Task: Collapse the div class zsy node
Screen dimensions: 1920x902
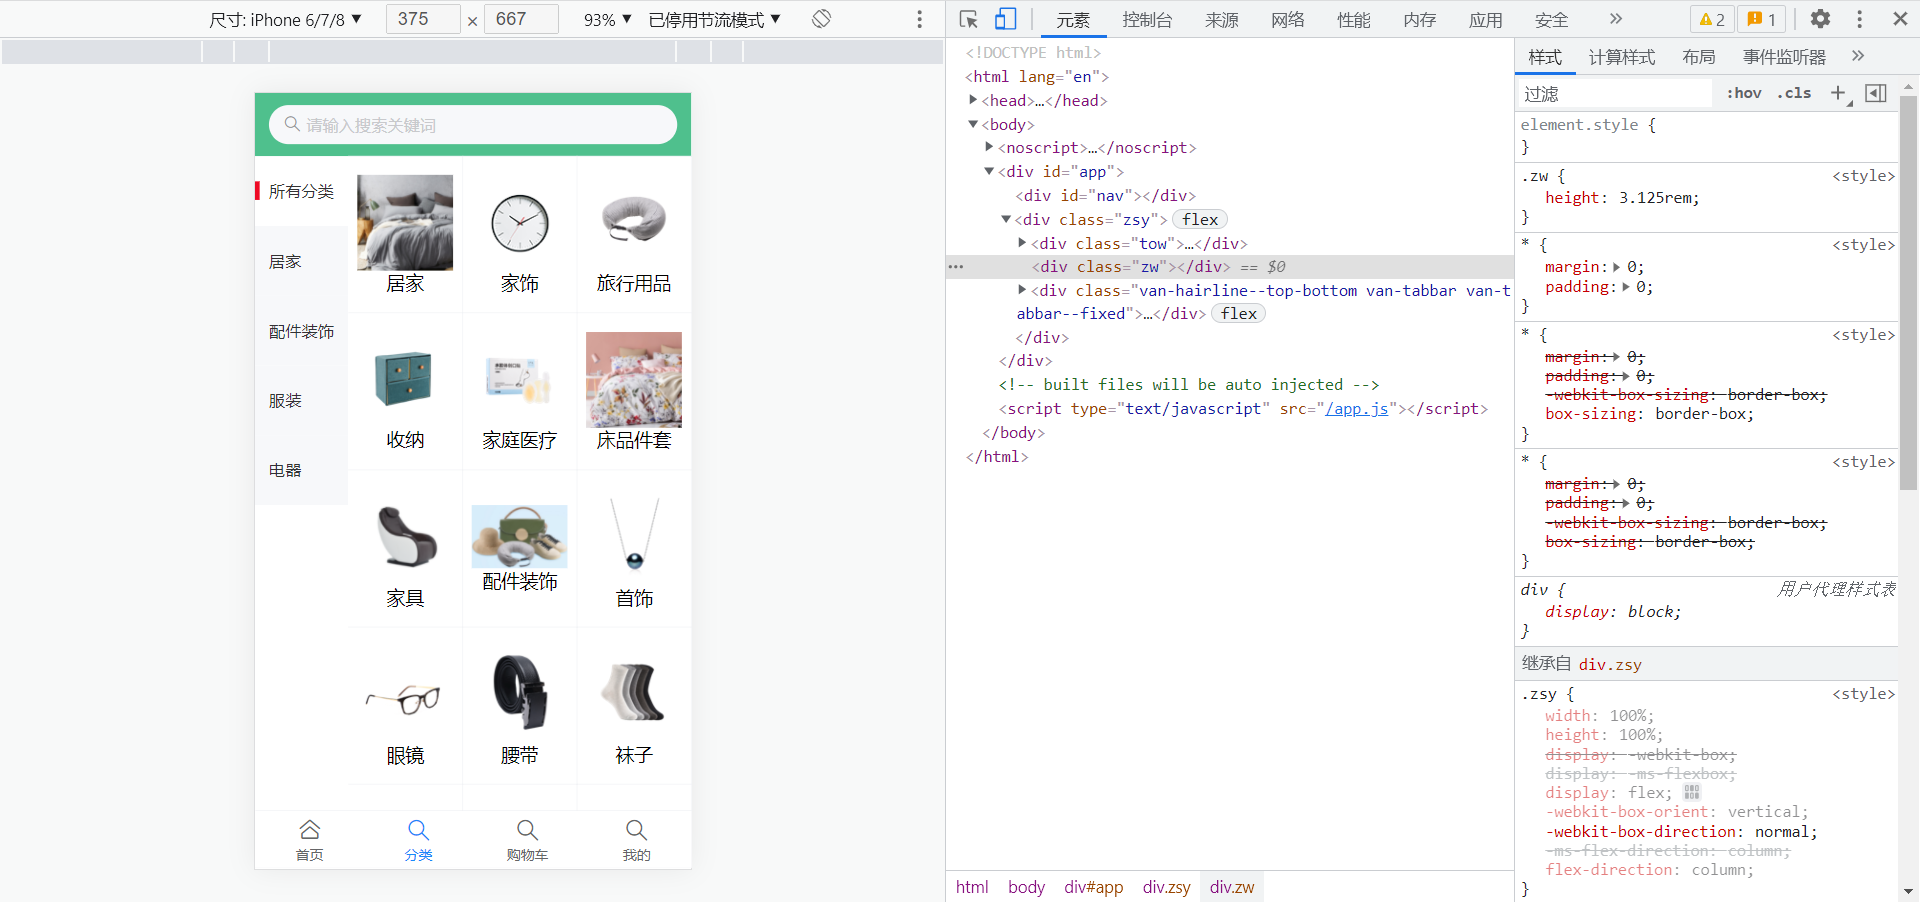Action: [x=1006, y=219]
